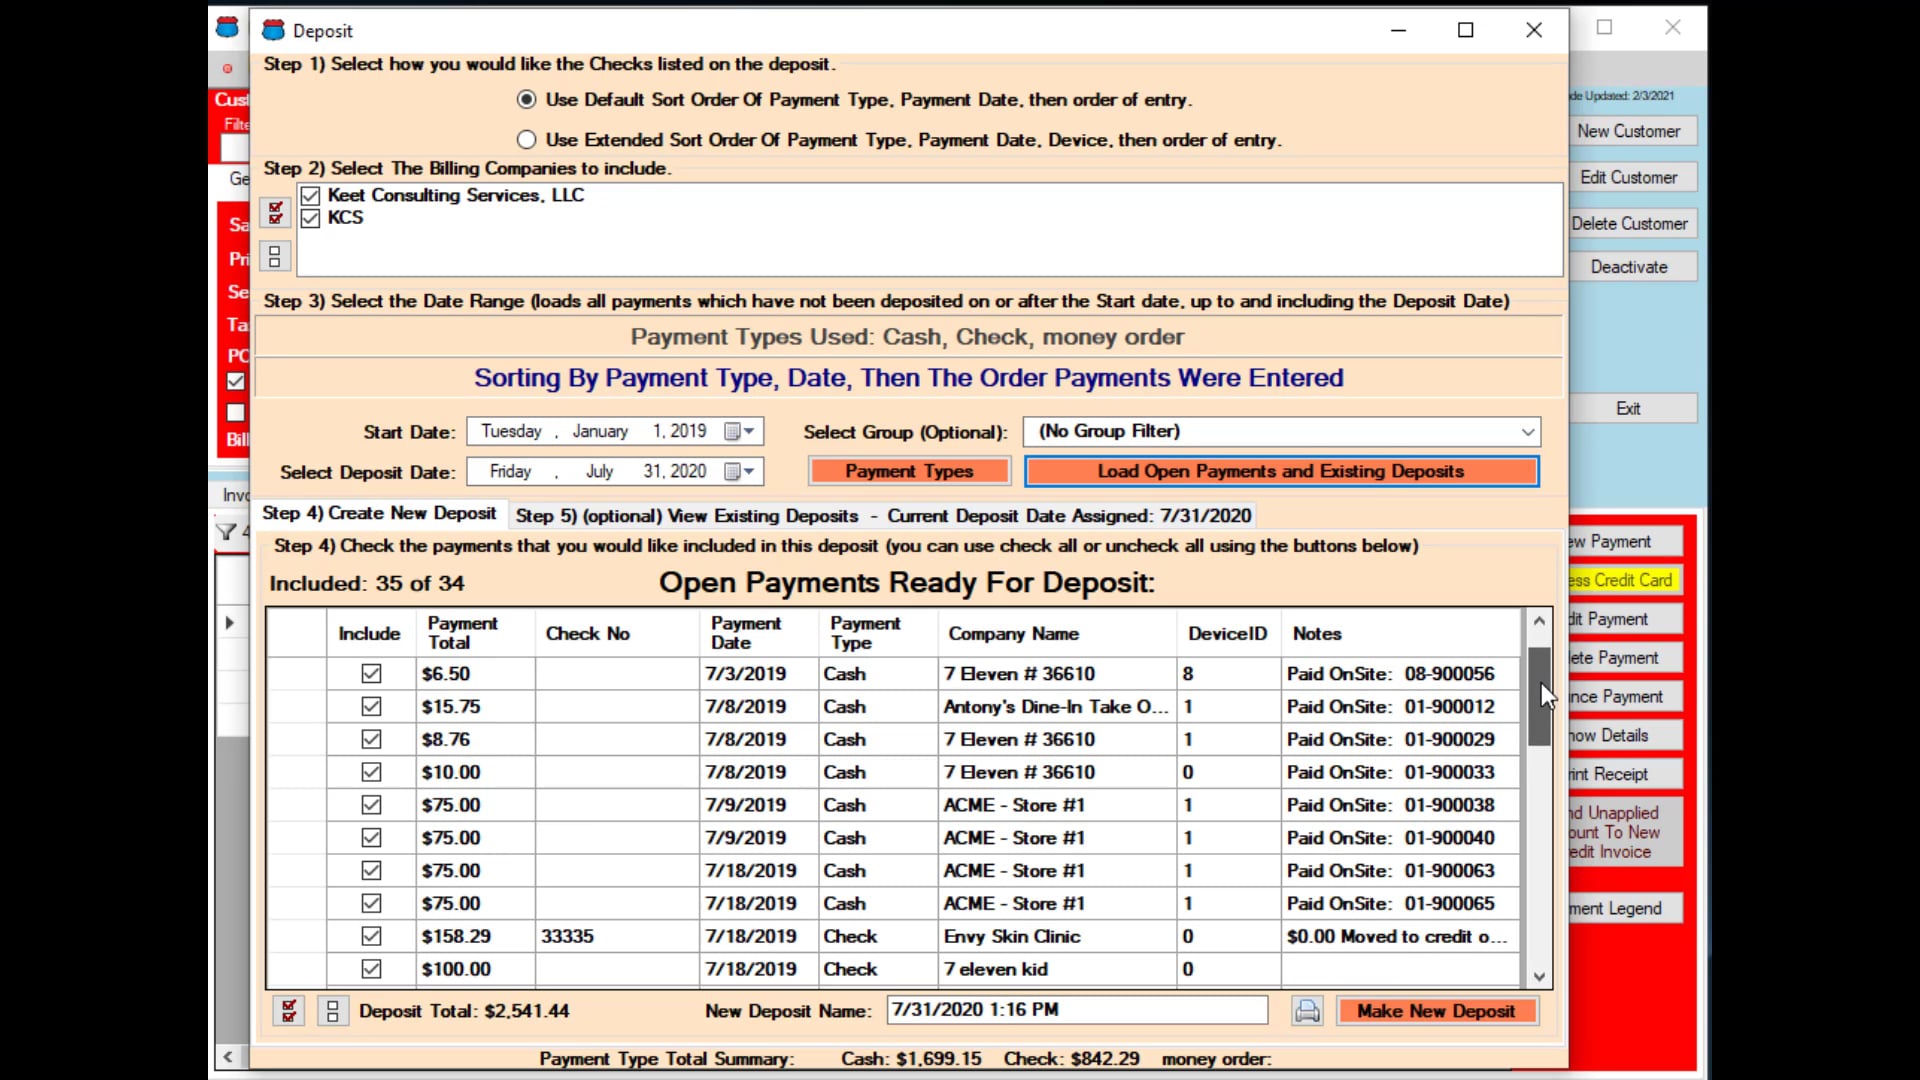Select check number 33335 cell

[x=617, y=937]
